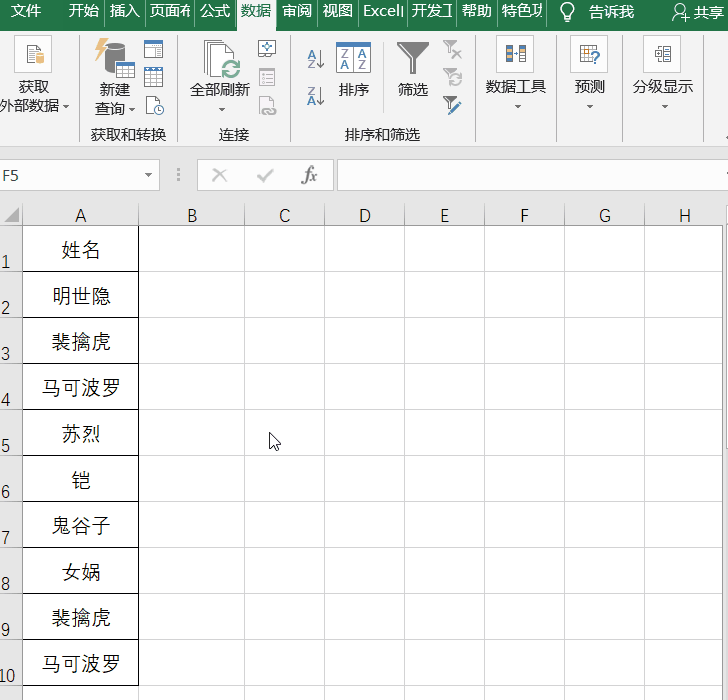Click From Table icon in Get & Transform
The width and height of the screenshot is (728, 700).
(x=153, y=77)
